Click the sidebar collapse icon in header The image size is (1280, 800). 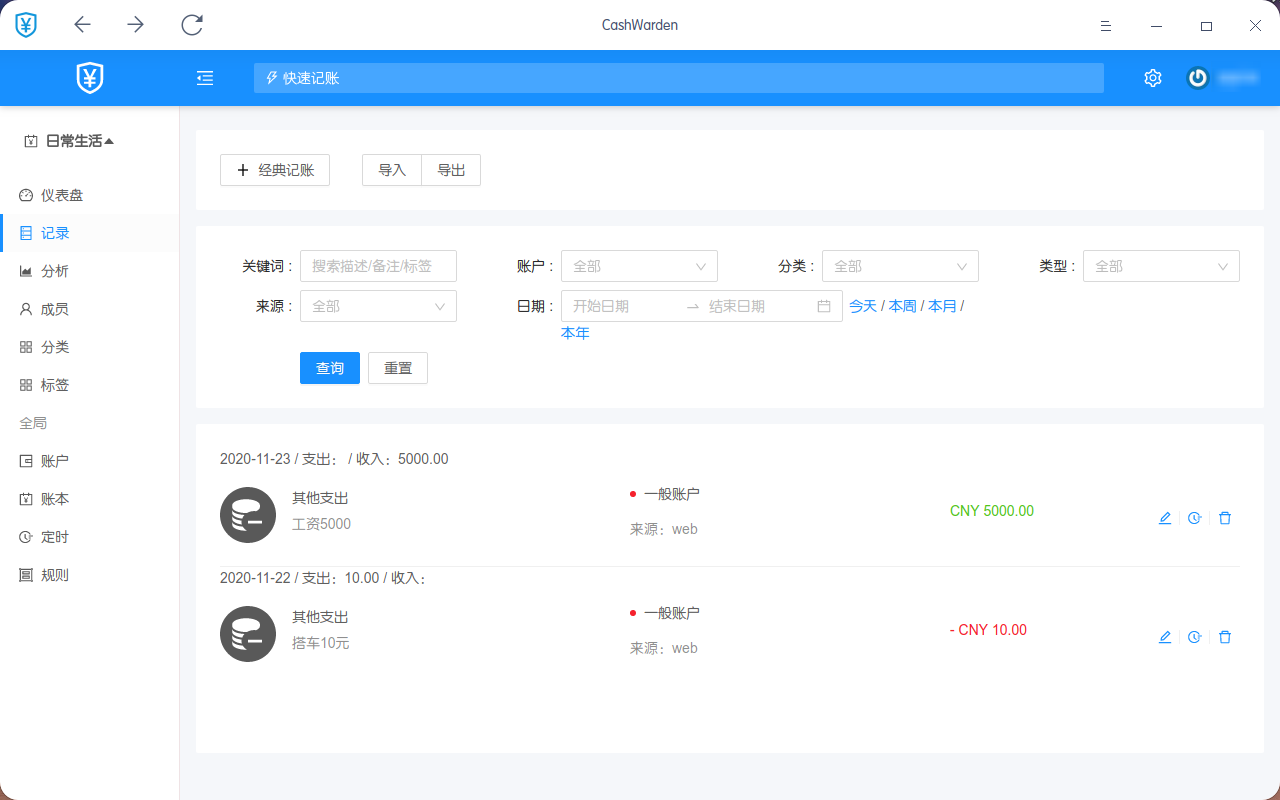[x=205, y=78]
